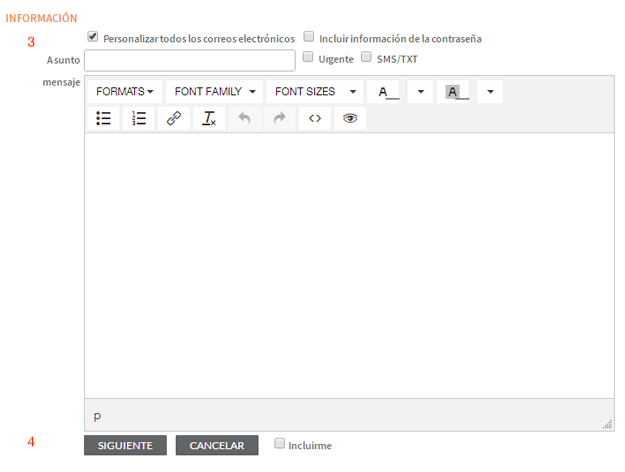Open the source code view icon
625x472 pixels.
(314, 118)
